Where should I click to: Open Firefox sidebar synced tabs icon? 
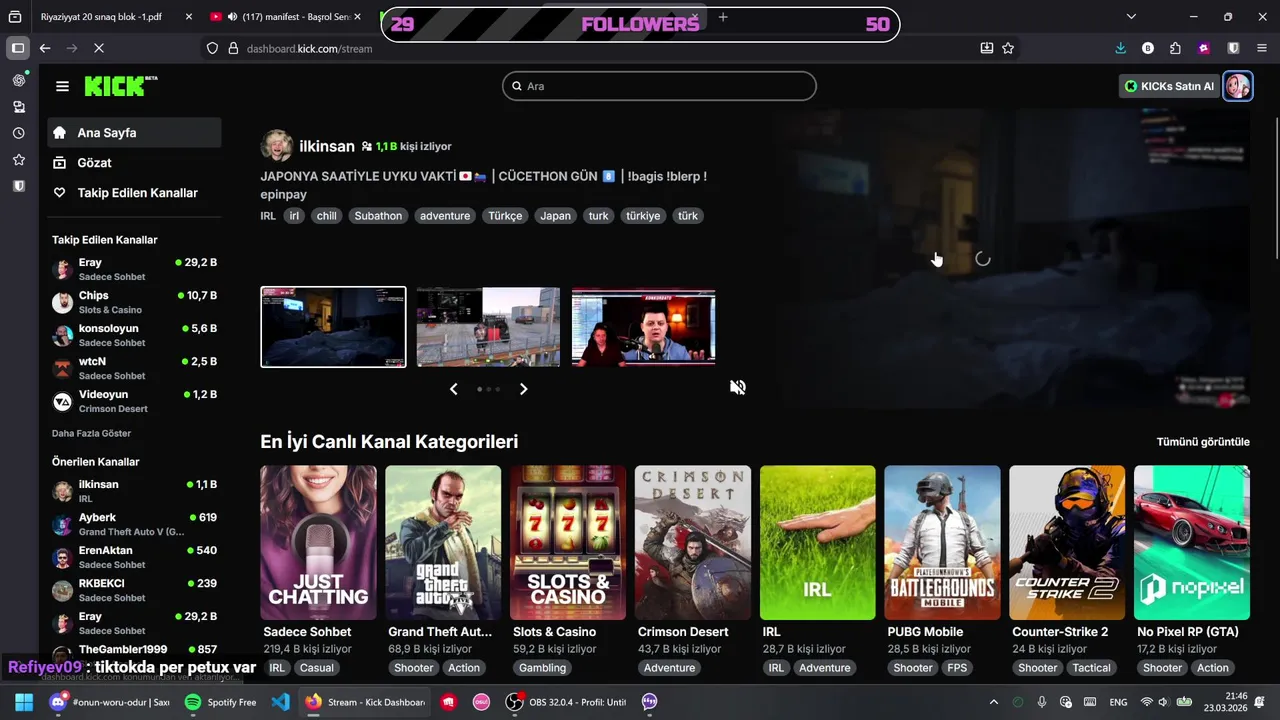[18, 107]
